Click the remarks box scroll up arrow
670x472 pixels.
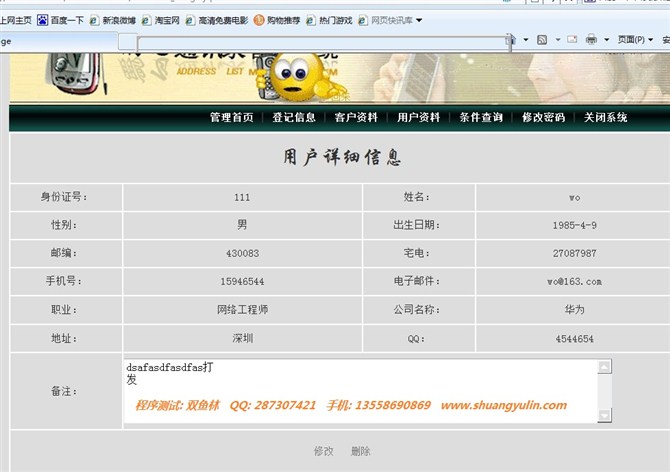click(x=604, y=366)
